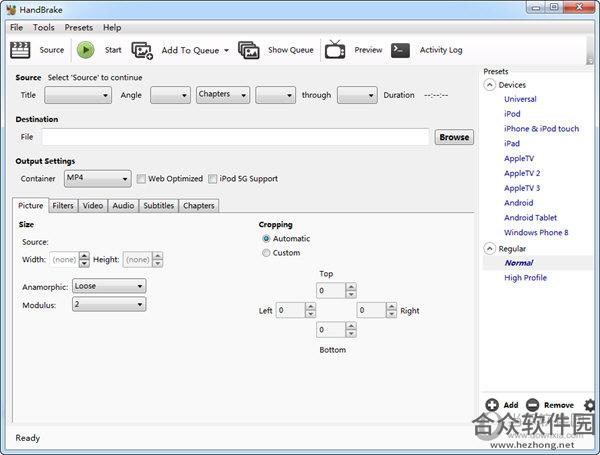Select the AppleTV 3 preset

pyautogui.click(x=522, y=188)
